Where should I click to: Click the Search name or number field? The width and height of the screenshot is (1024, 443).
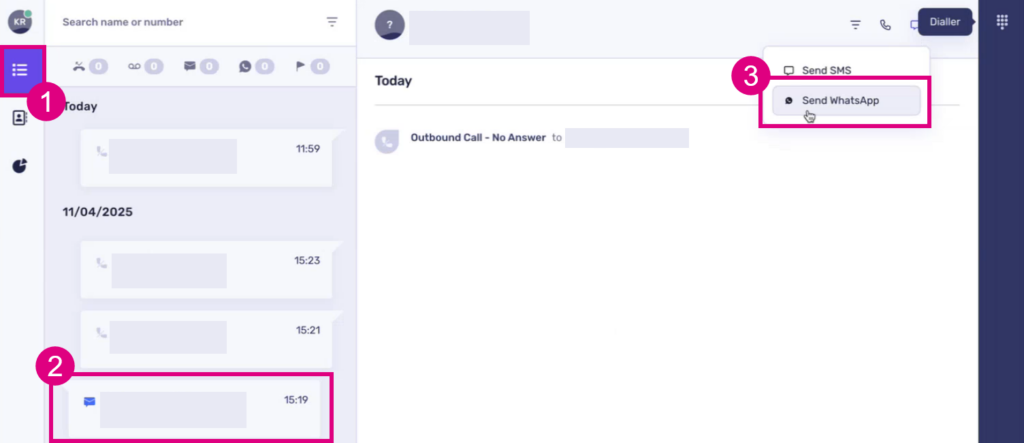pyautogui.click(x=180, y=22)
